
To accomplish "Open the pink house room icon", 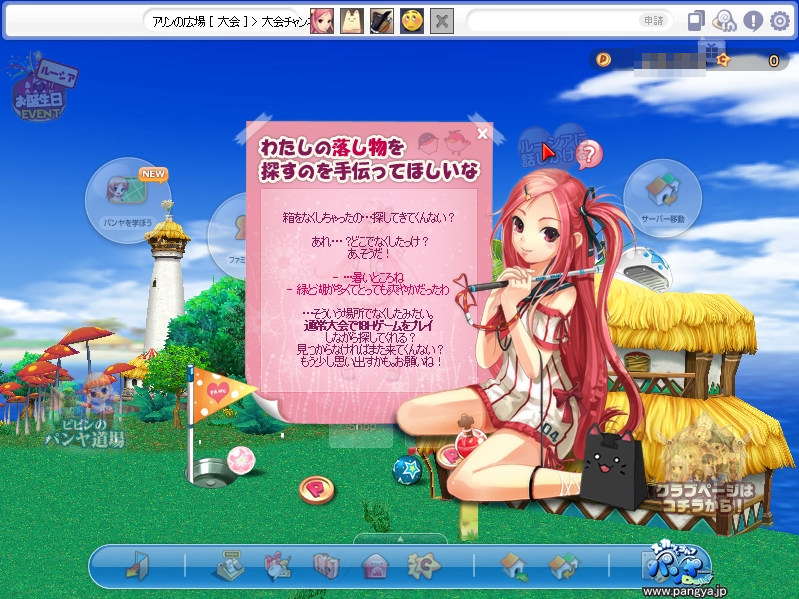I will (x=375, y=566).
